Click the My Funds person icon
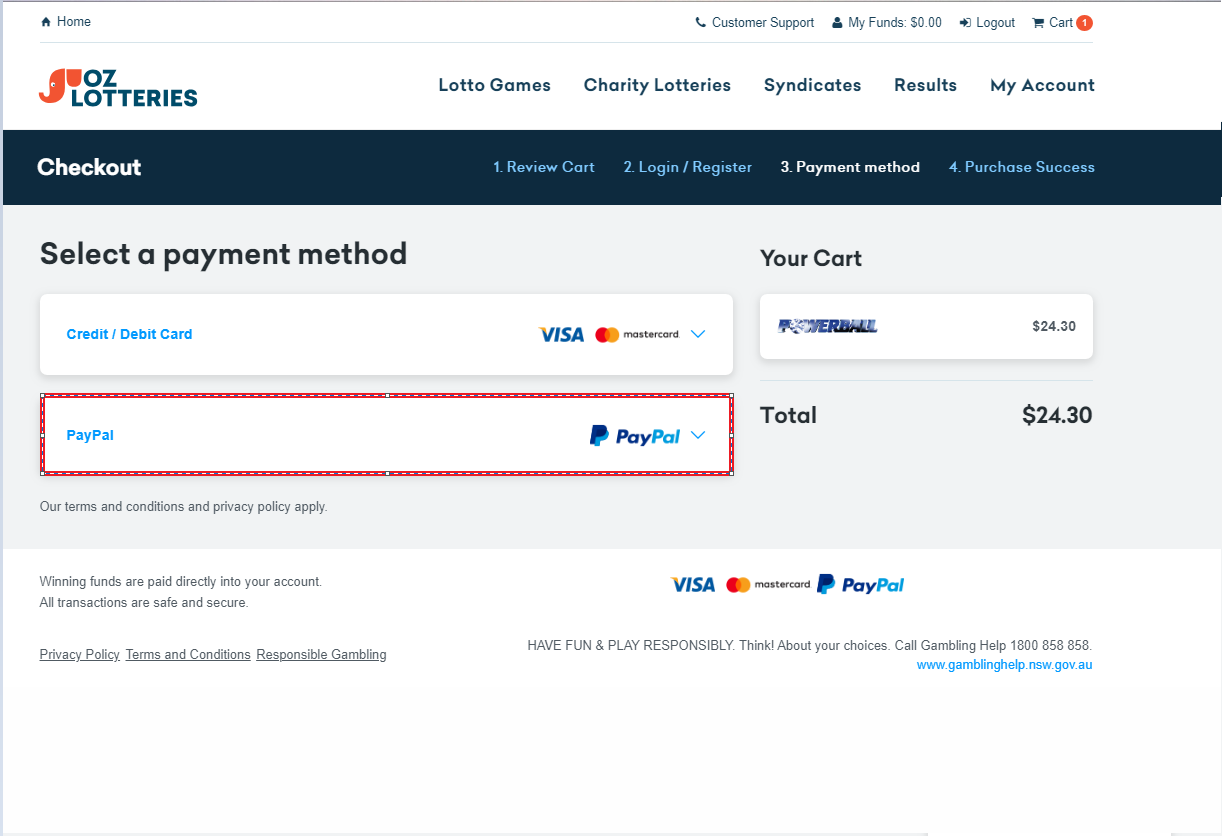This screenshot has height=836, width=1222. click(x=837, y=23)
